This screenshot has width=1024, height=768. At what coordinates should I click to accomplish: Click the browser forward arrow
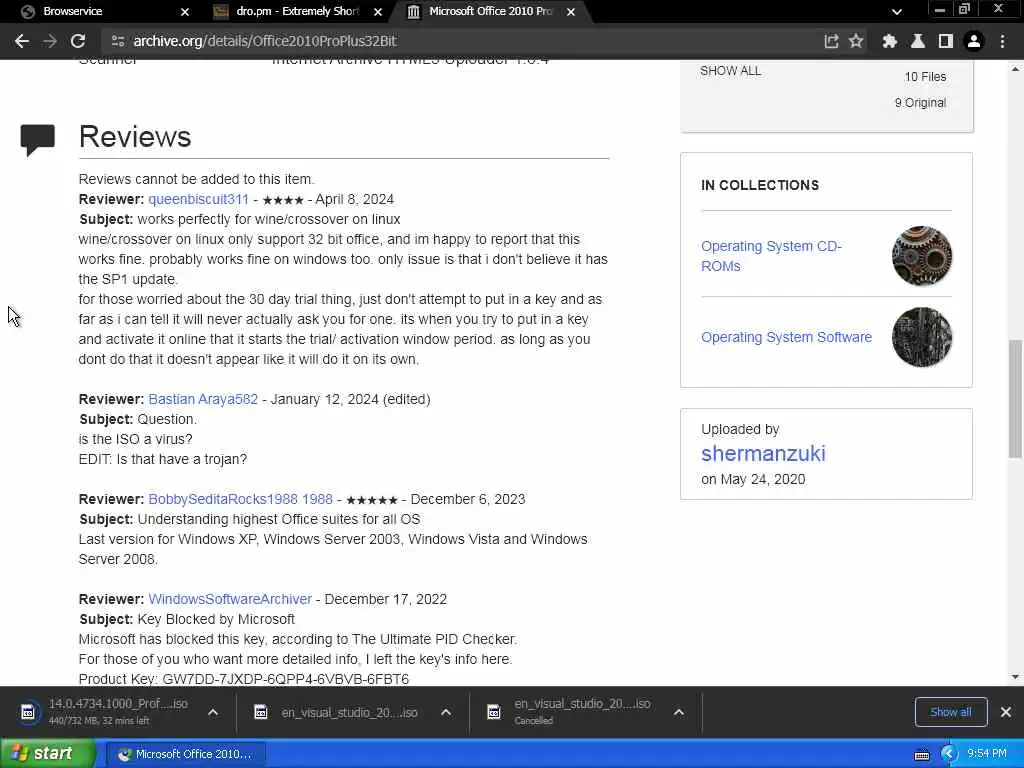click(50, 41)
